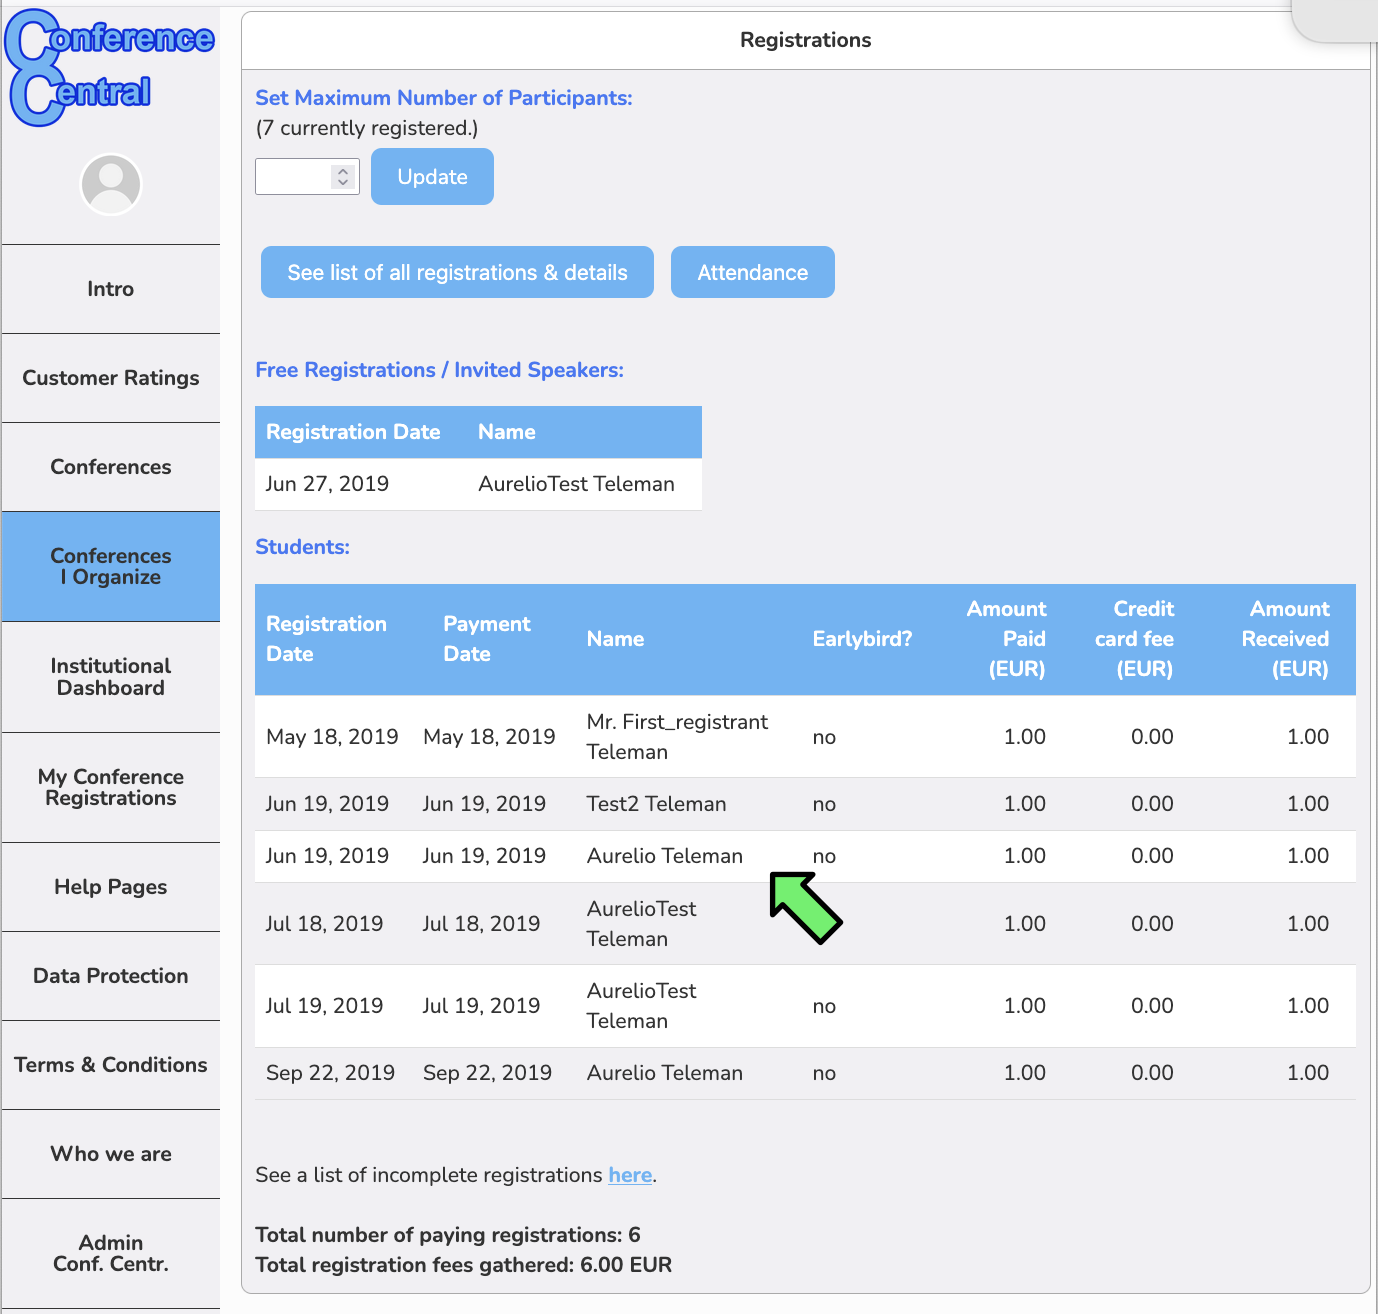Image resolution: width=1378 pixels, height=1314 pixels.
Task: Click the Update button
Action: tap(432, 177)
